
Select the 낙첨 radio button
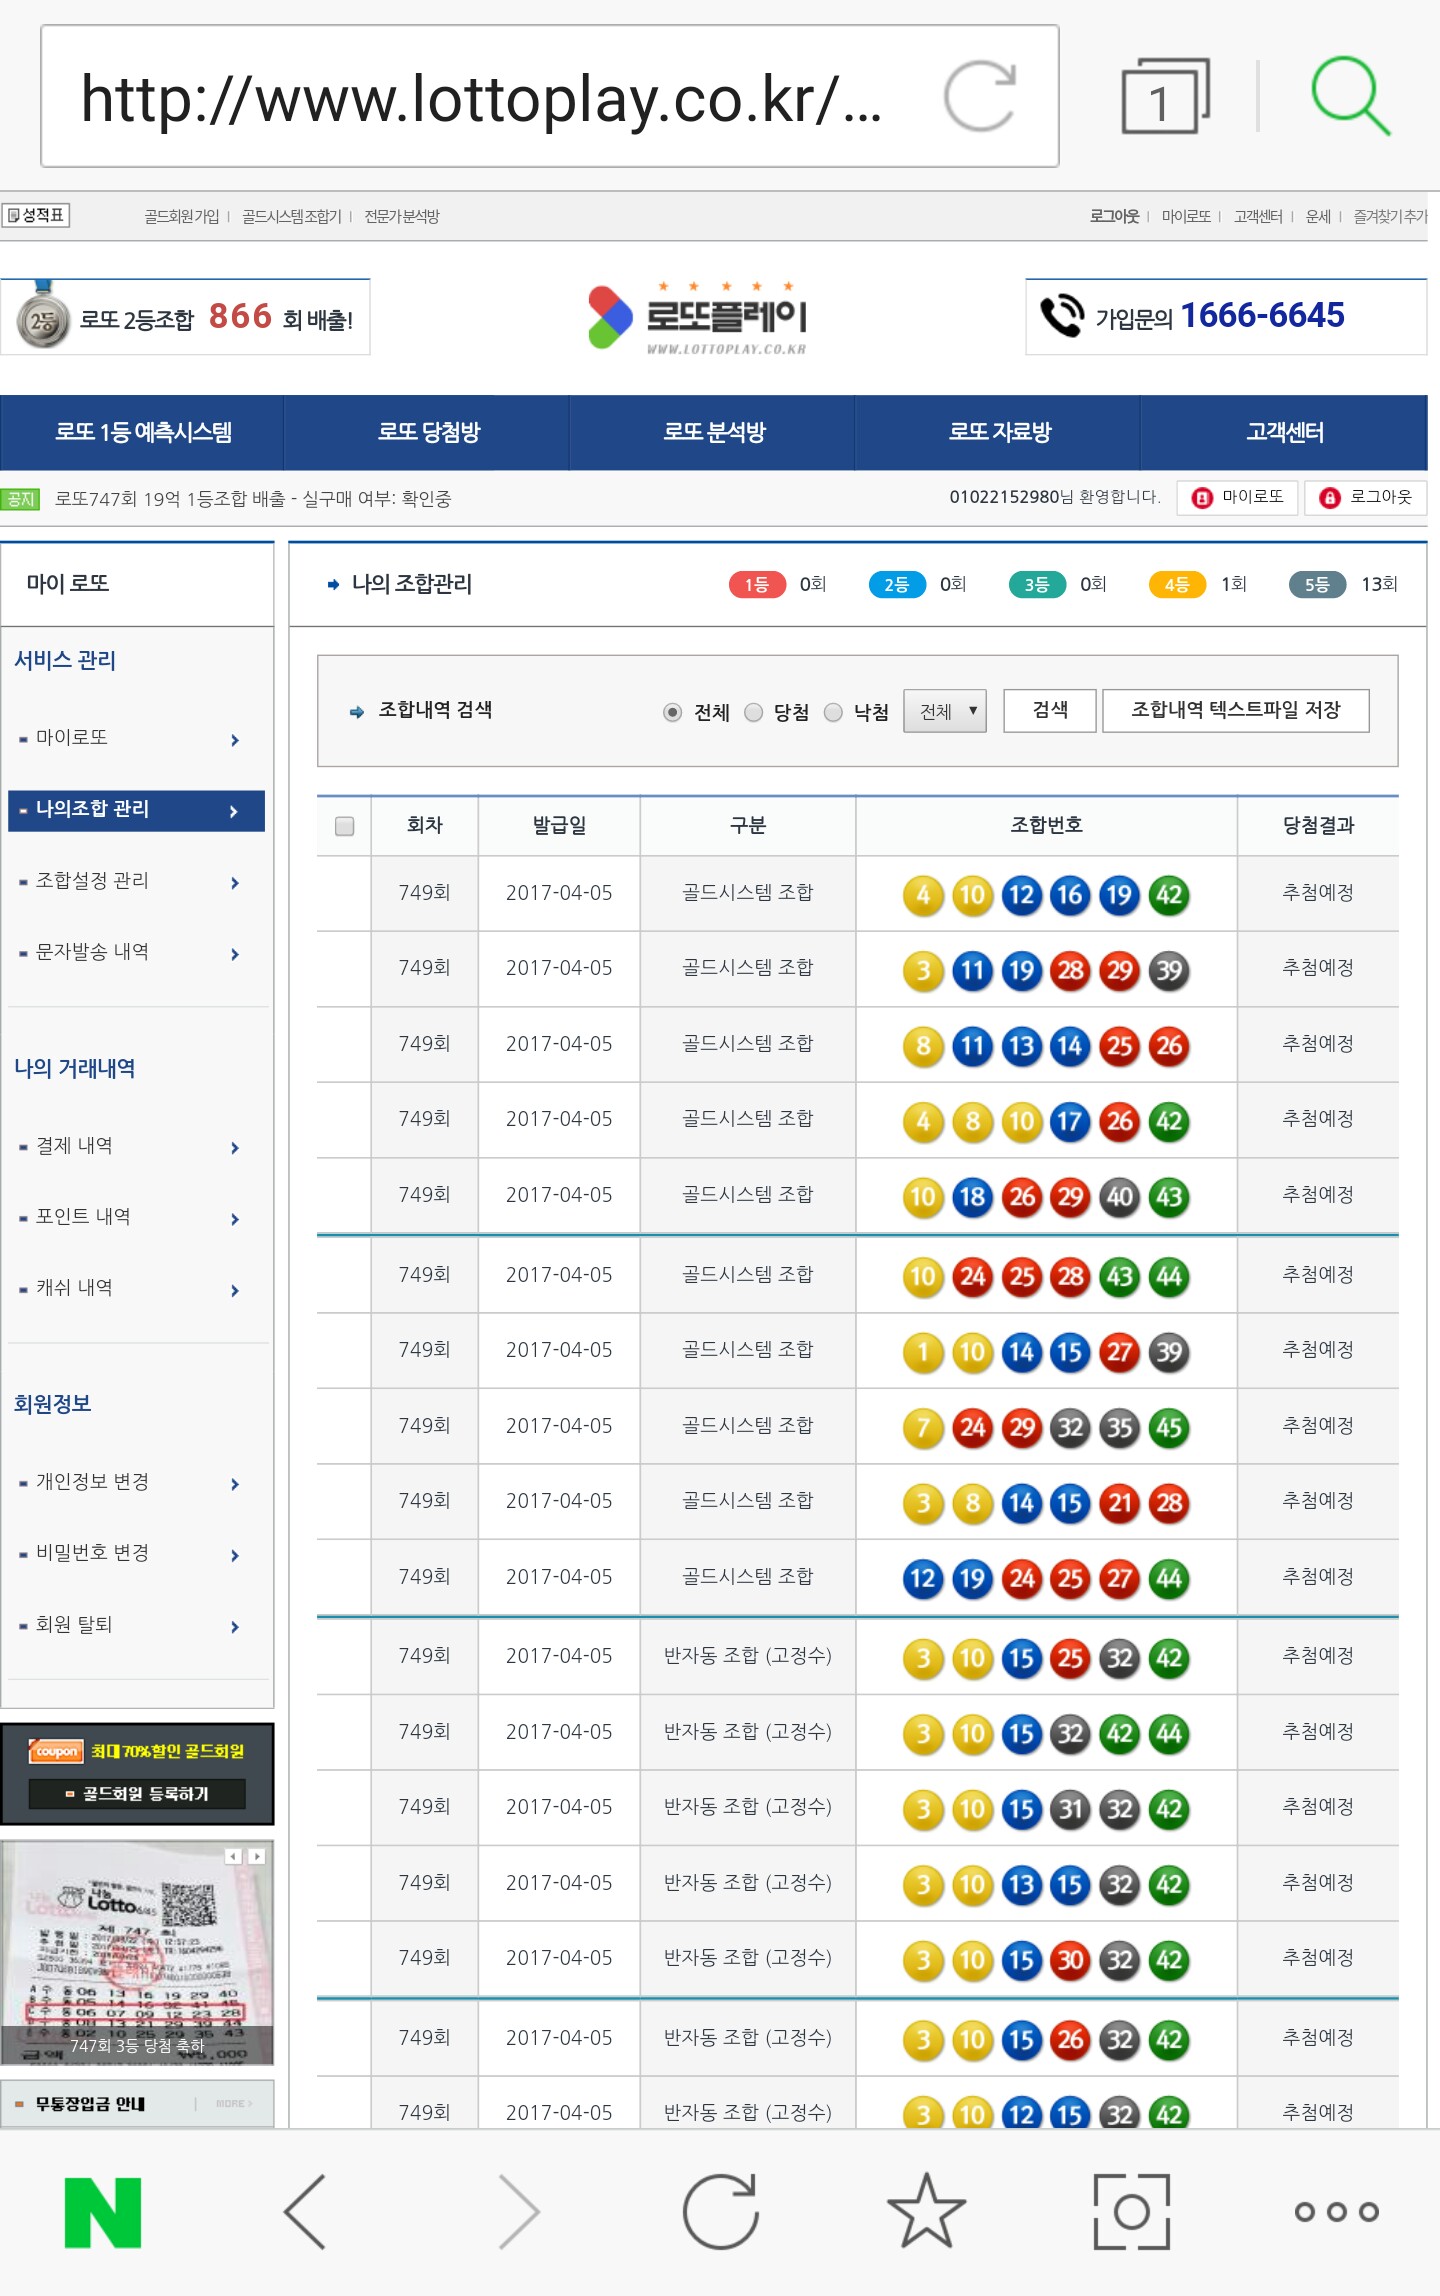click(833, 712)
